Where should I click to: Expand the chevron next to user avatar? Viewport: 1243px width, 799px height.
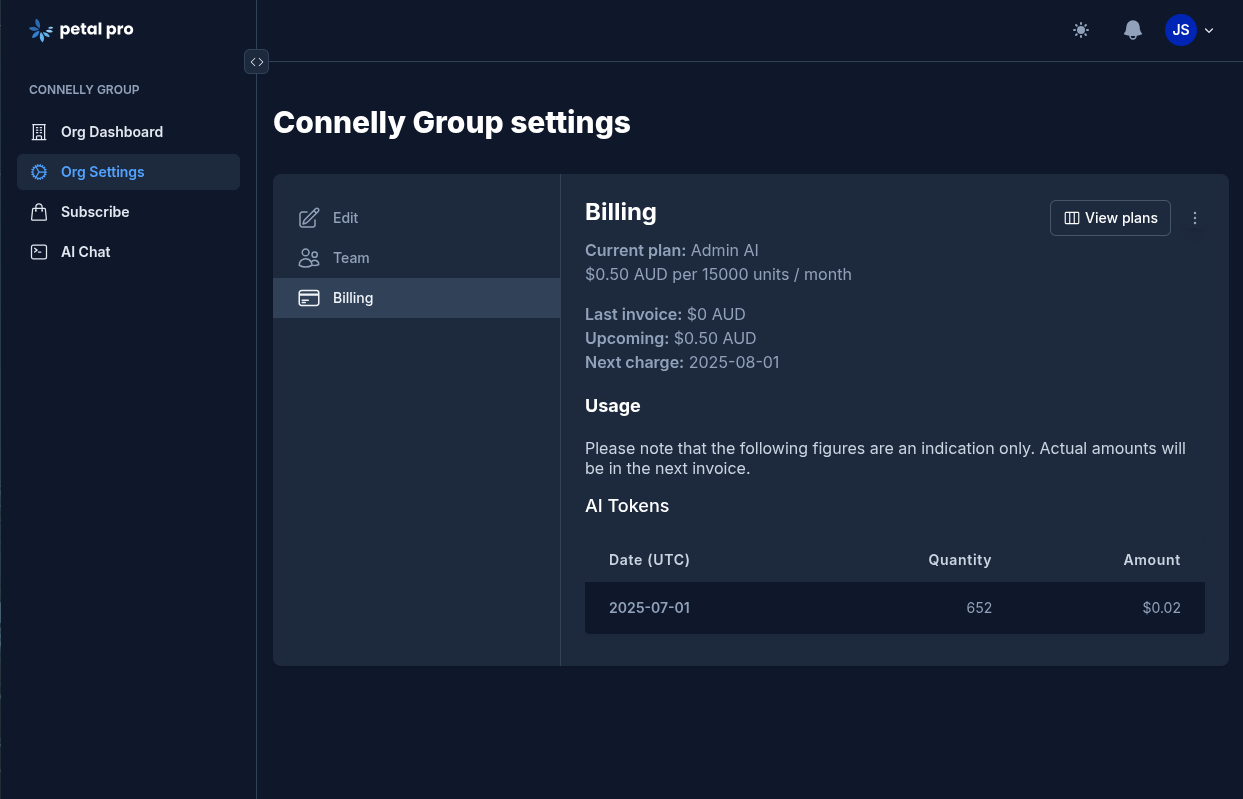[1209, 30]
